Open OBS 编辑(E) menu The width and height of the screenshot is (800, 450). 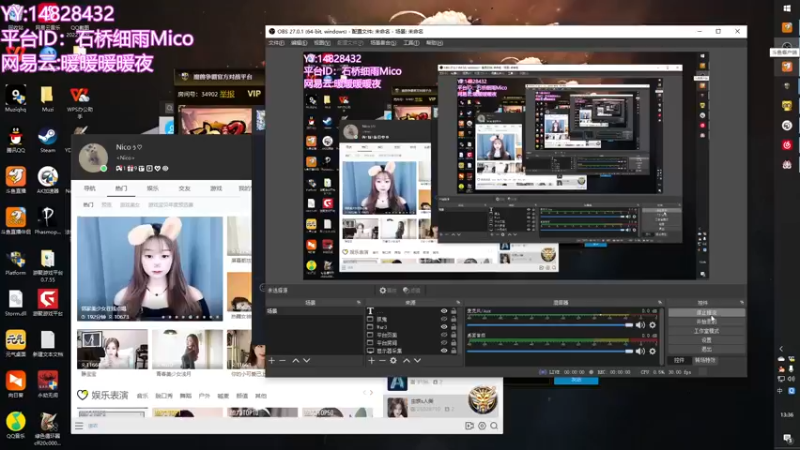coord(299,43)
